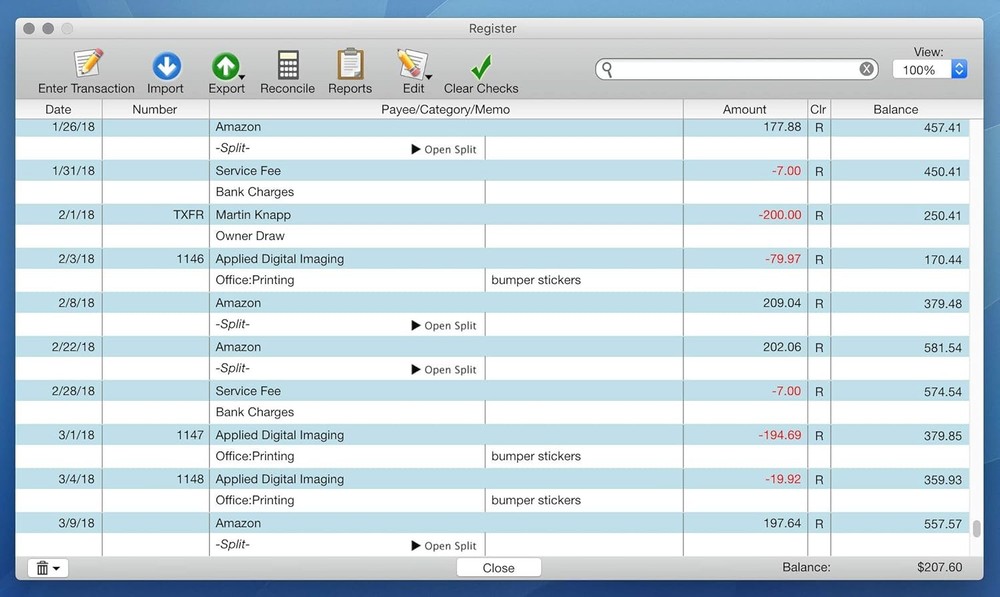
Task: Click the Reports clipboard icon
Action: 349,62
